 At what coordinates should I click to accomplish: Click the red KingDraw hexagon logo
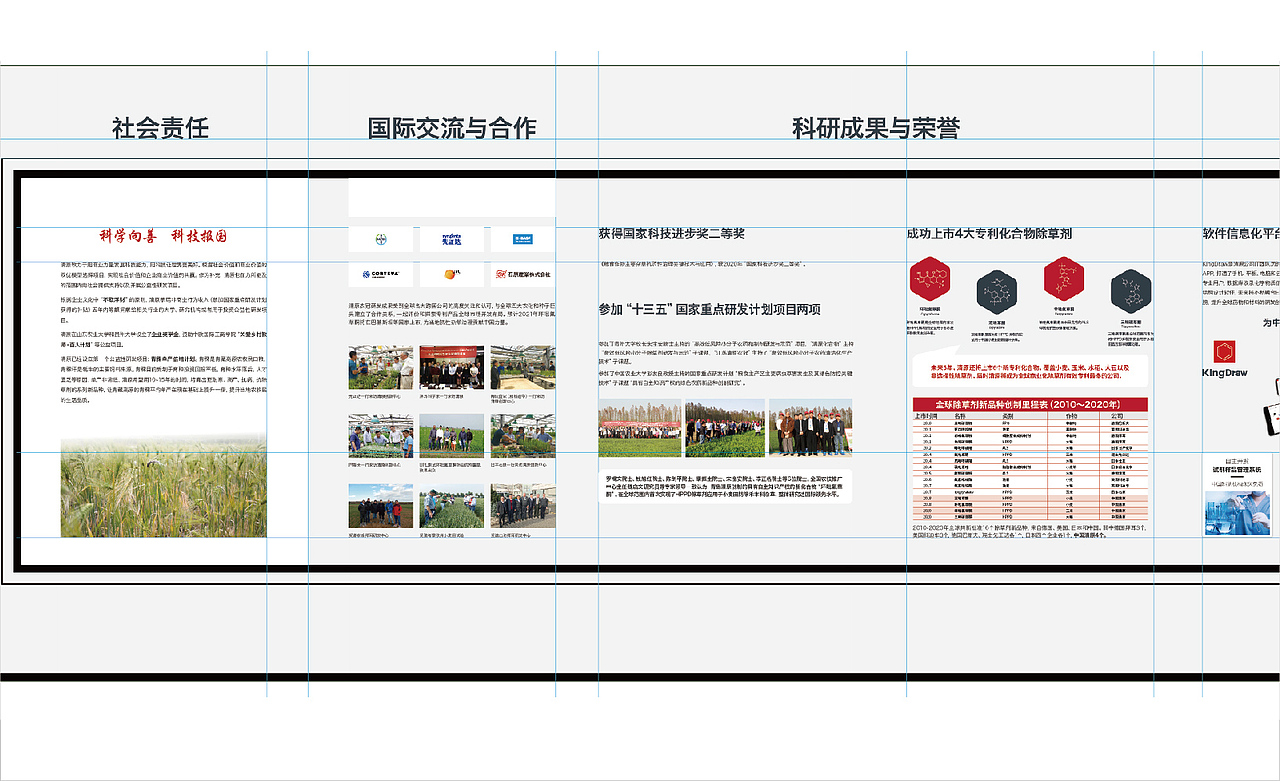(1225, 353)
